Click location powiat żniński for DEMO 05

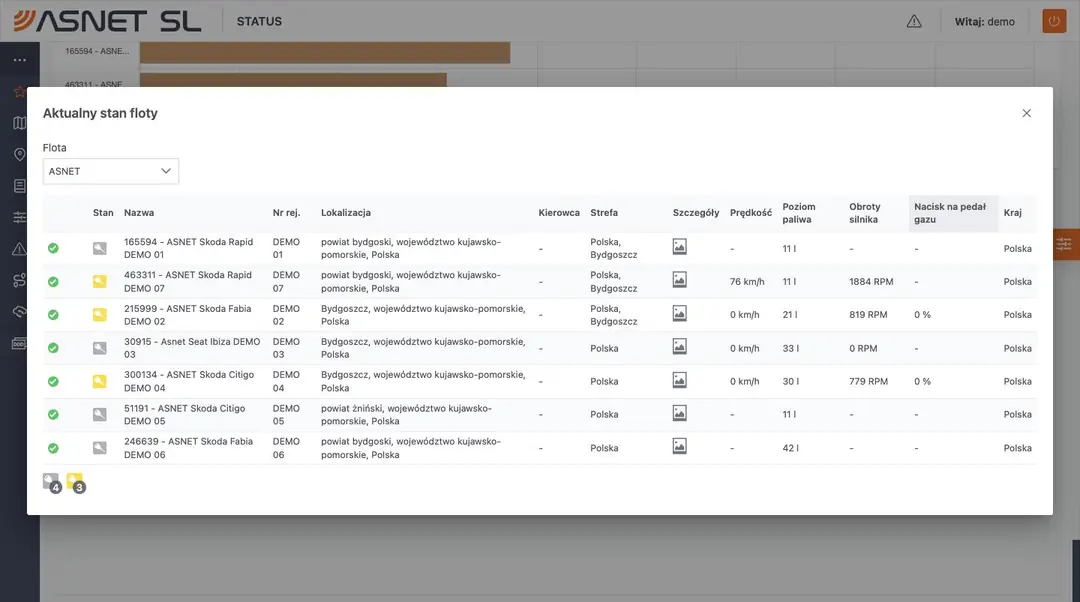(x=406, y=415)
